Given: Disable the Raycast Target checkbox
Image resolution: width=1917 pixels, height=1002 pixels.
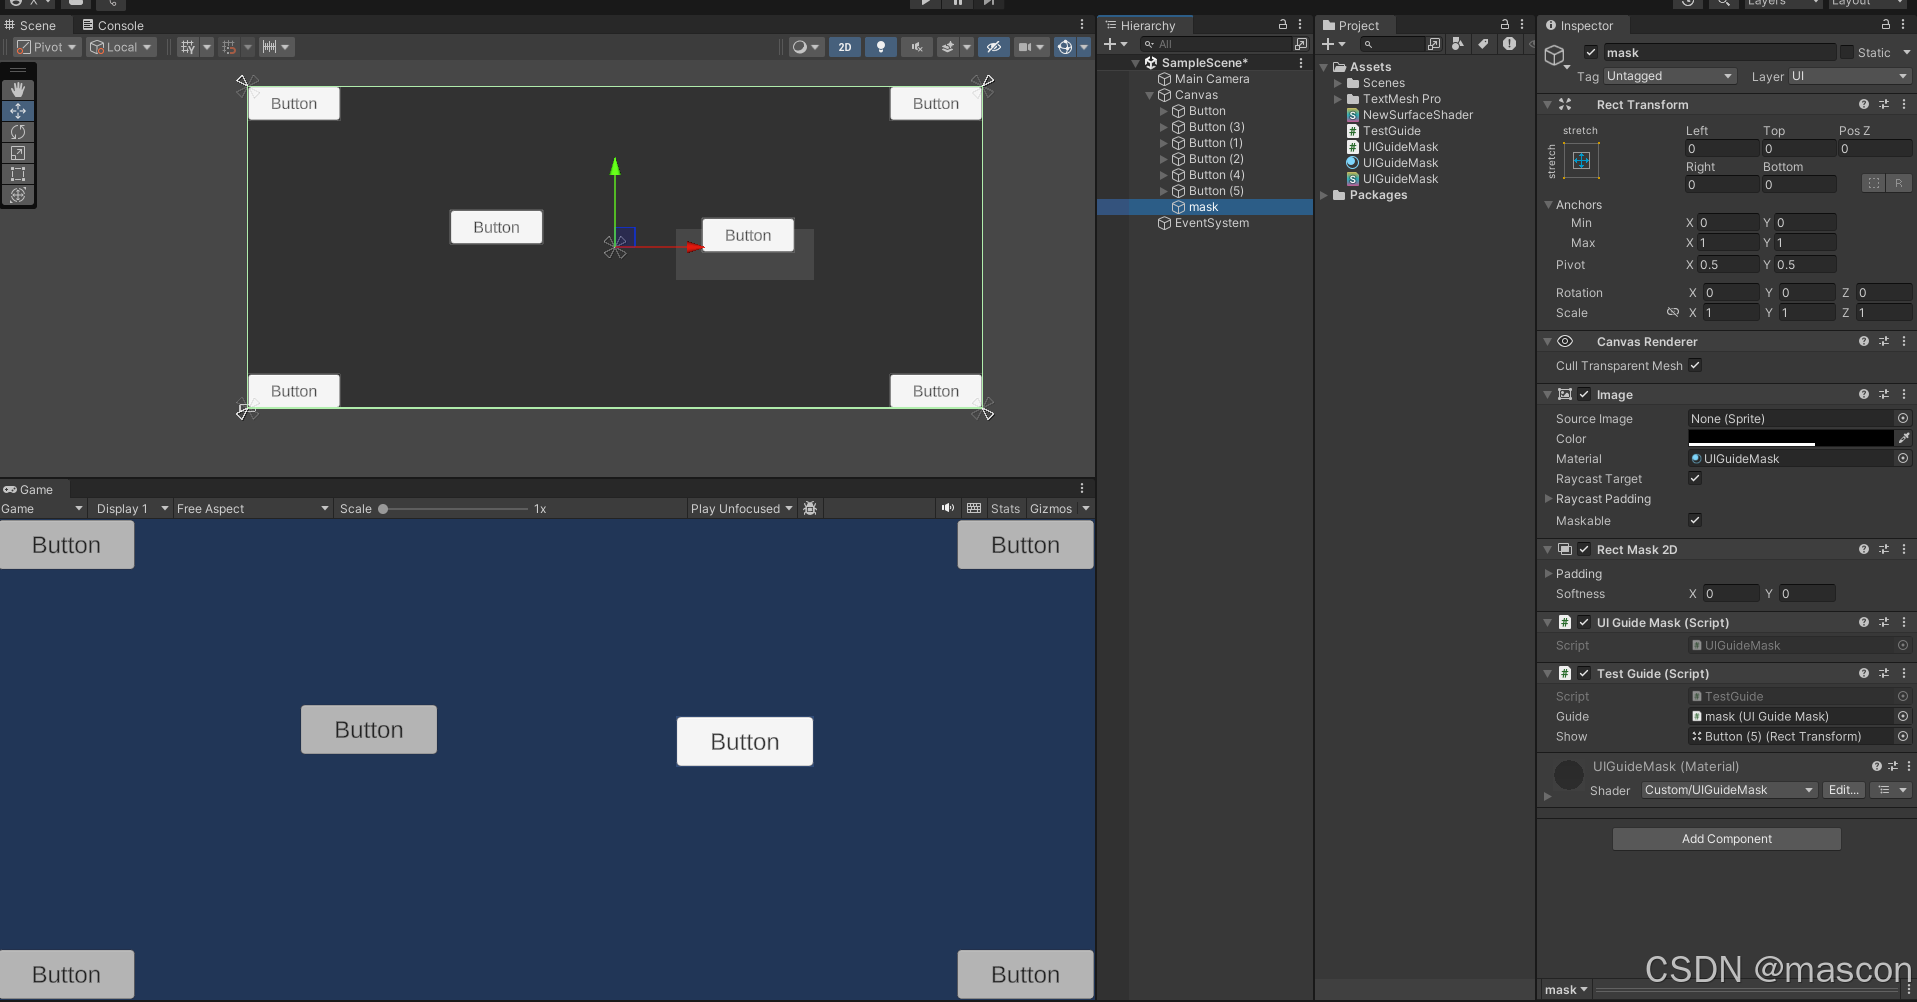Looking at the screenshot, I should (1695, 478).
